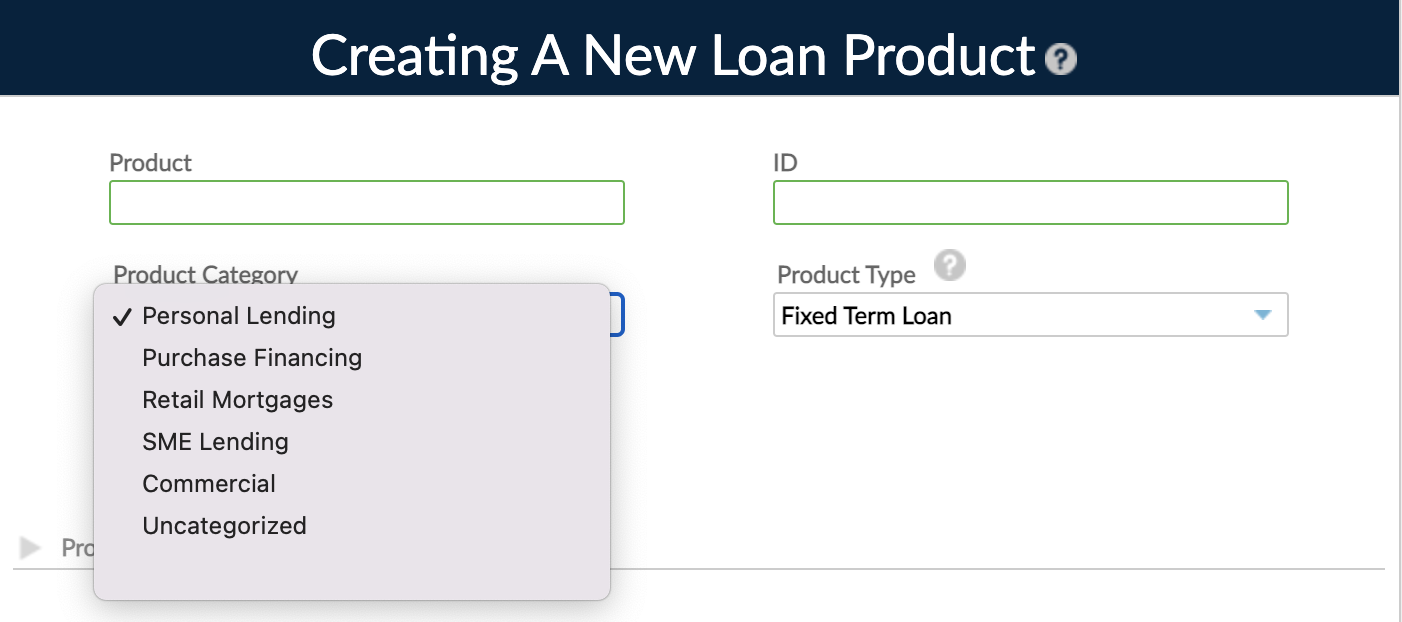This screenshot has height=622, width=1402.
Task: Pick SME Lending as the category
Action: tap(215, 442)
